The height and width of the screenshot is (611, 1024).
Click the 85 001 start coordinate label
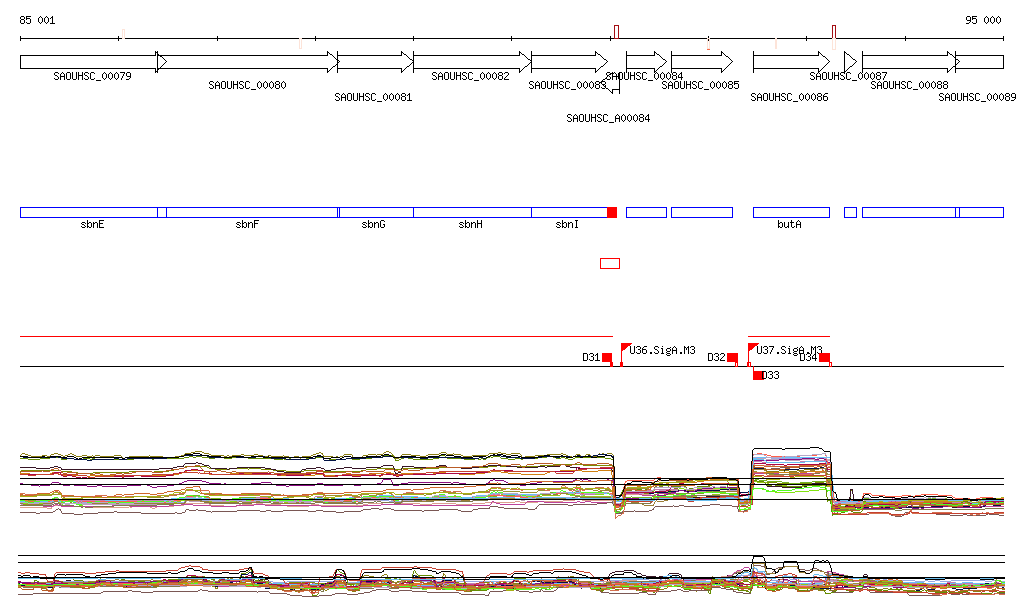tap(37, 20)
